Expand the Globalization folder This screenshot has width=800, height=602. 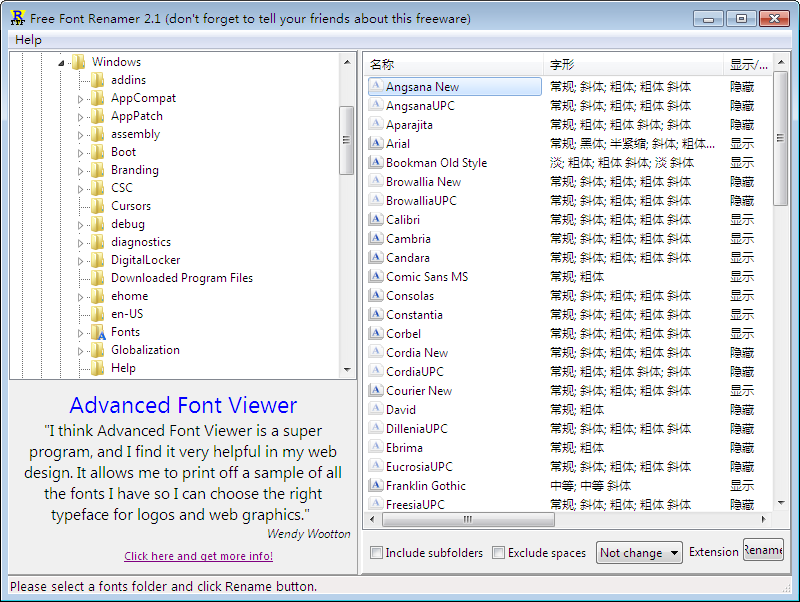(80, 351)
